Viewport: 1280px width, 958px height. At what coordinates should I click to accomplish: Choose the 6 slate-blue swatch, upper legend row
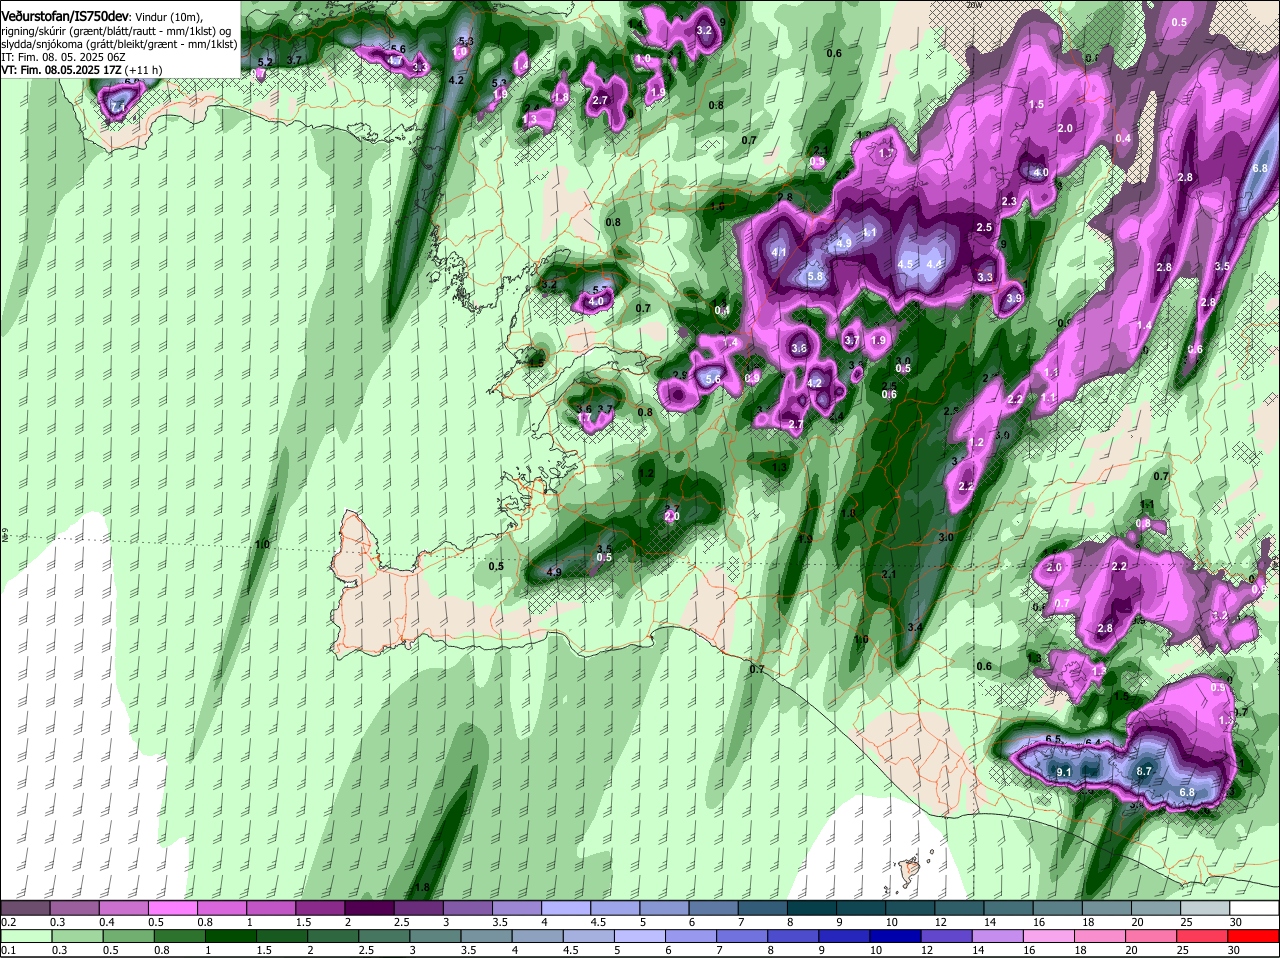point(713,907)
